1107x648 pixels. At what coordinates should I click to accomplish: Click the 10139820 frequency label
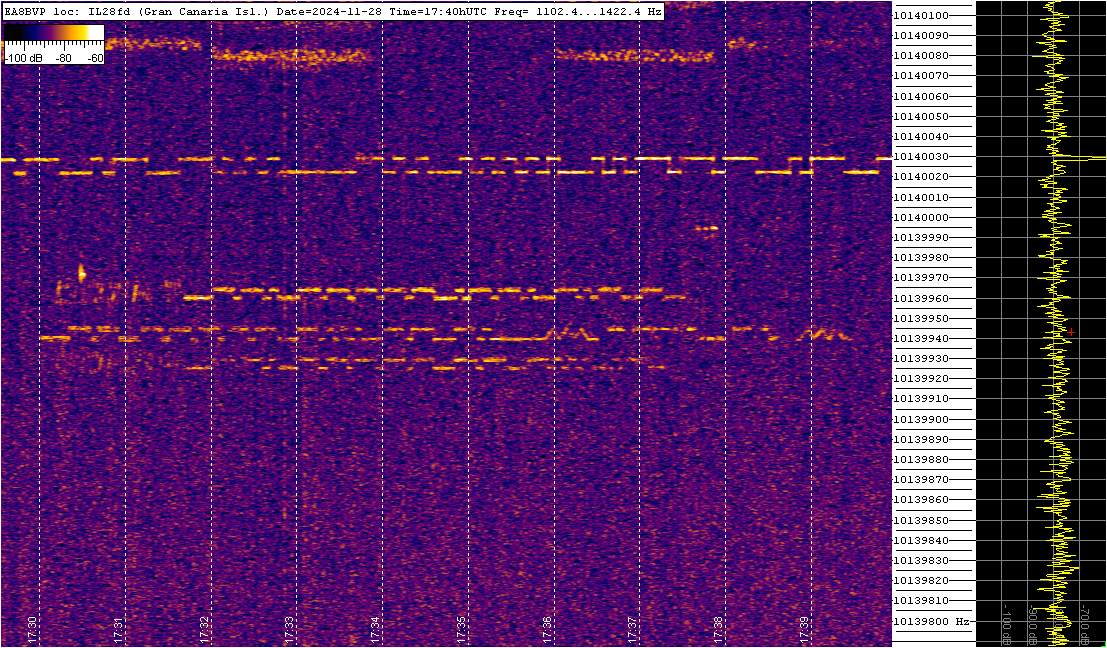[921, 580]
